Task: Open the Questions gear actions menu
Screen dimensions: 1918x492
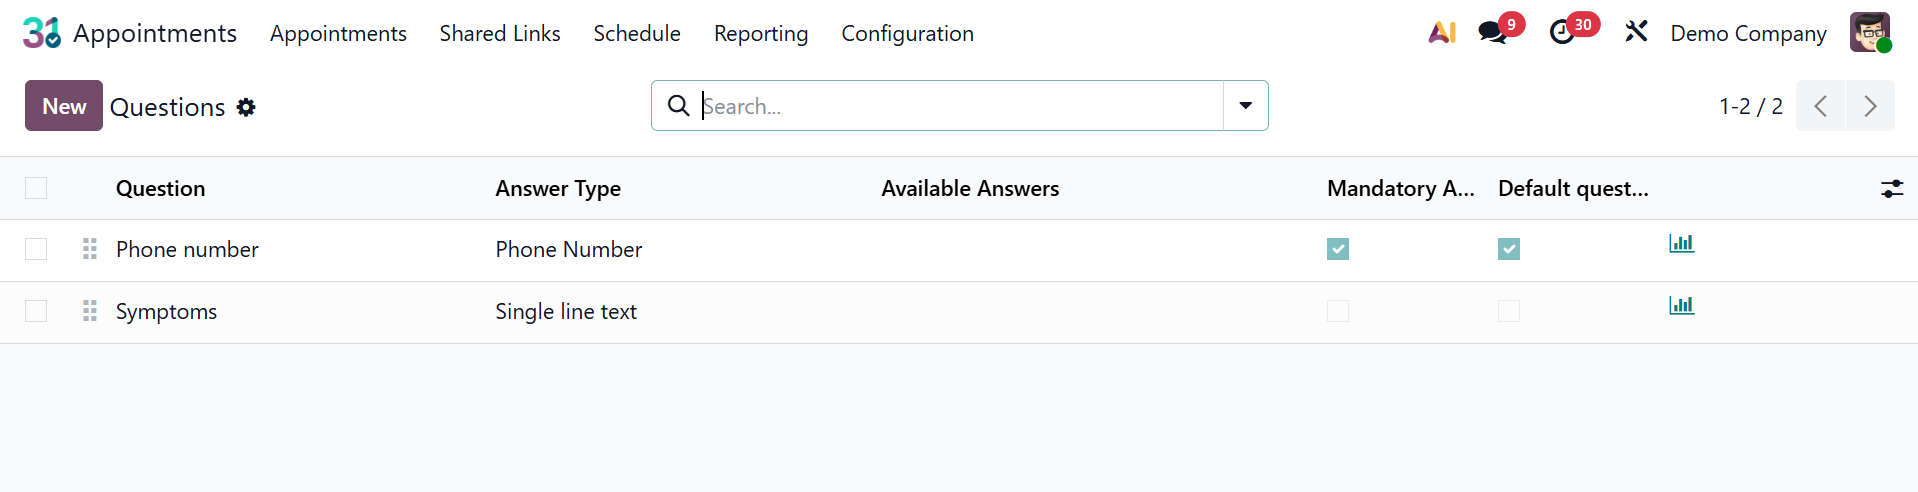Action: coord(246,107)
